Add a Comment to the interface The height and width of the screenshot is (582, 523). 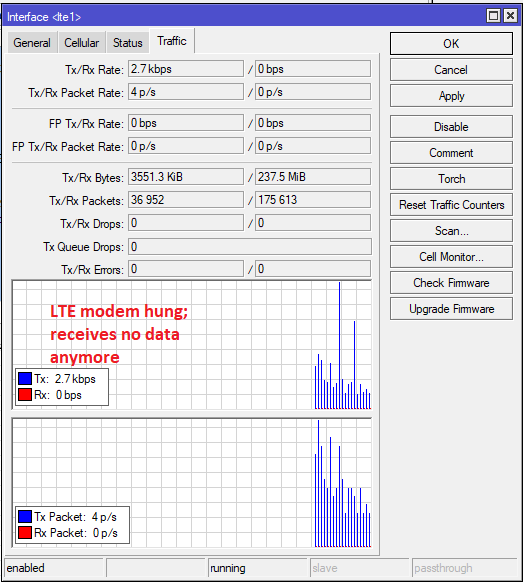coord(451,153)
